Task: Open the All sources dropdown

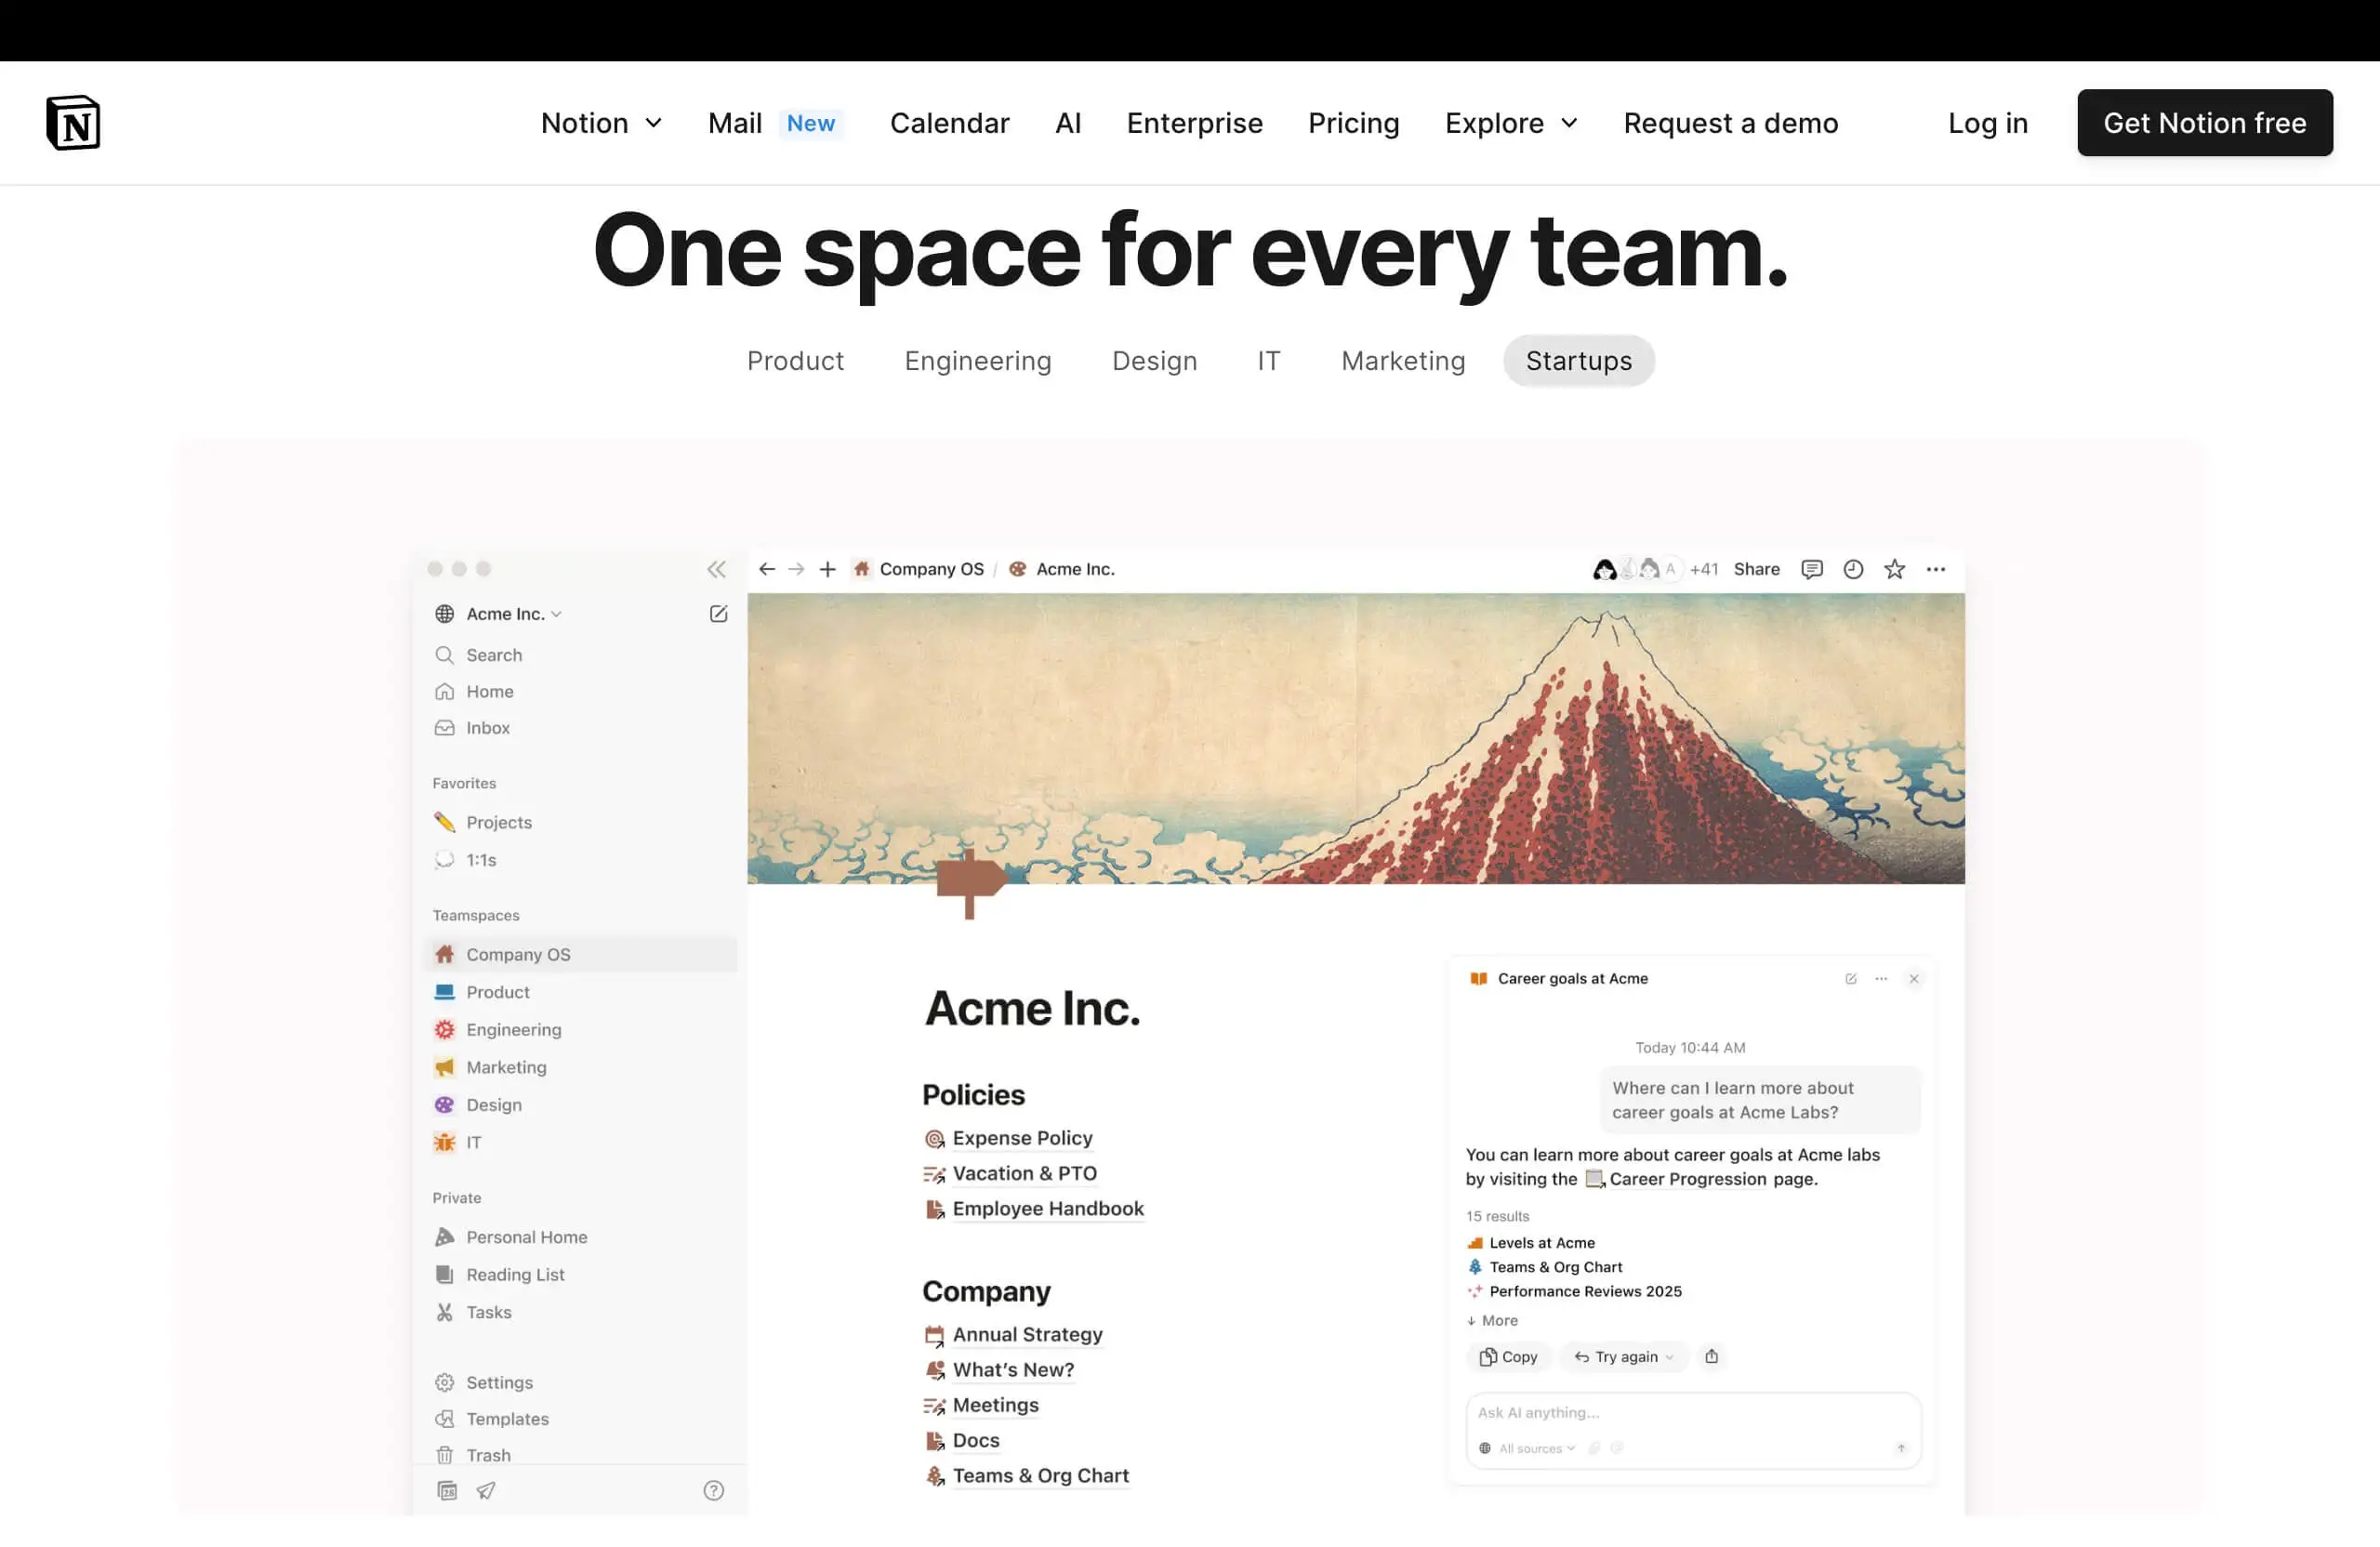Action: [x=1527, y=1447]
